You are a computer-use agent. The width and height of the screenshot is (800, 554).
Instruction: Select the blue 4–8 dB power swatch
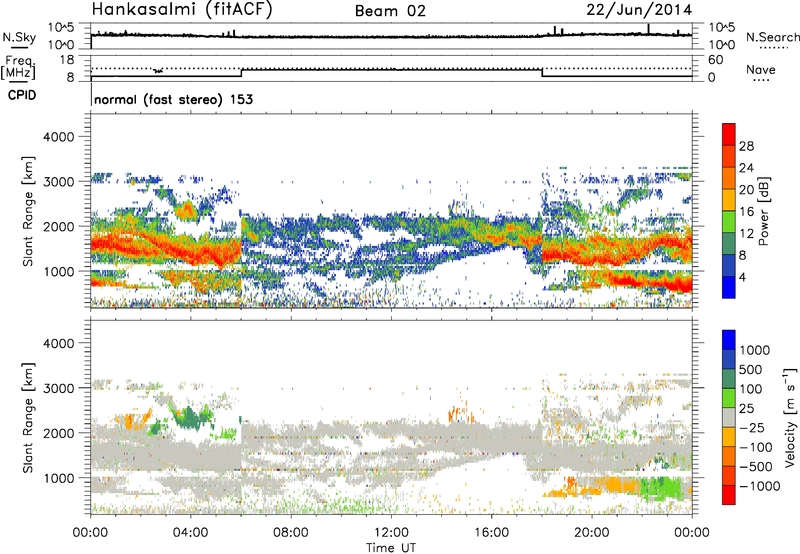pyautogui.click(x=729, y=265)
